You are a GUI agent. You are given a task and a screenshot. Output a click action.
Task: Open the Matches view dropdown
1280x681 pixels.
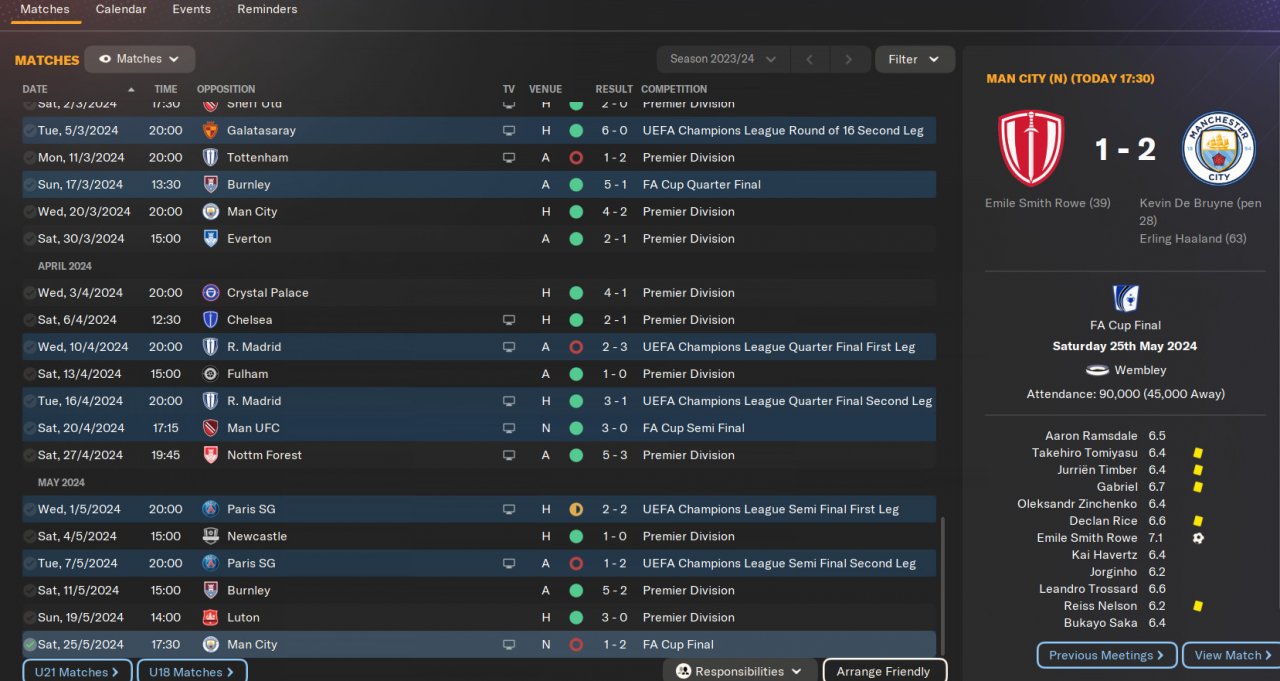click(139, 59)
